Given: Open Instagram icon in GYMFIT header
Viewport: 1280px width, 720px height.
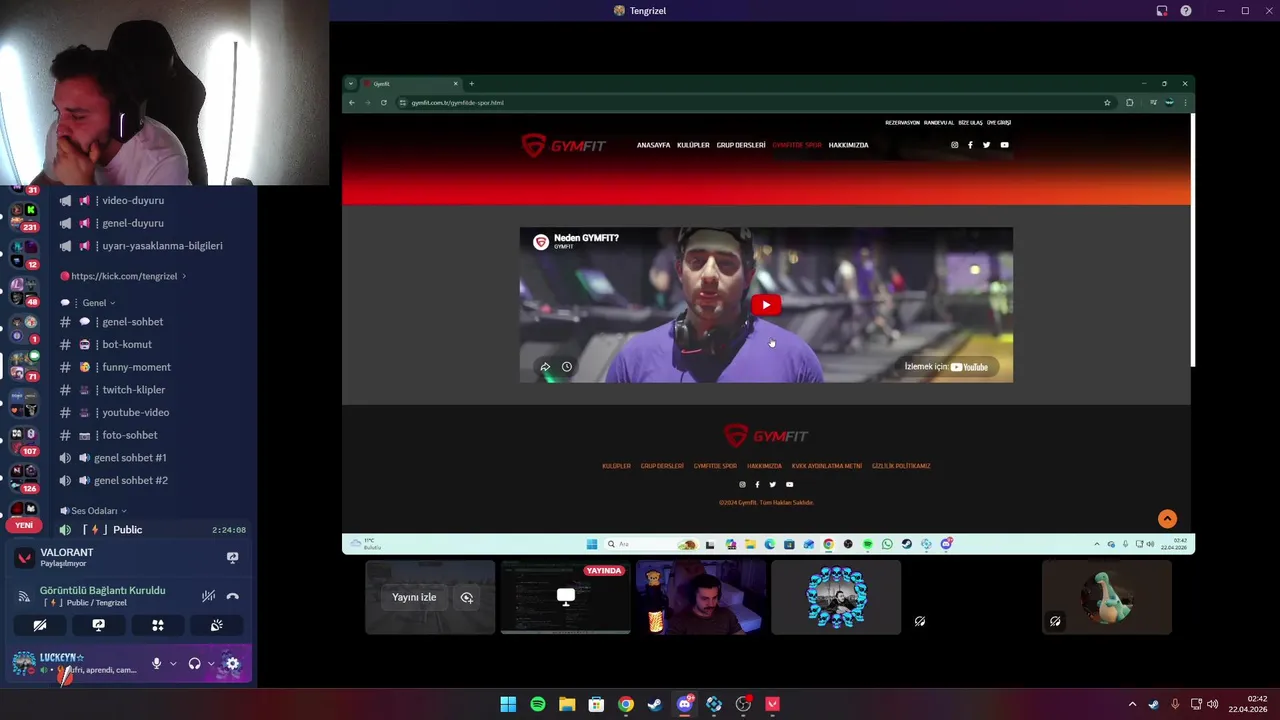Looking at the screenshot, I should click(954, 145).
